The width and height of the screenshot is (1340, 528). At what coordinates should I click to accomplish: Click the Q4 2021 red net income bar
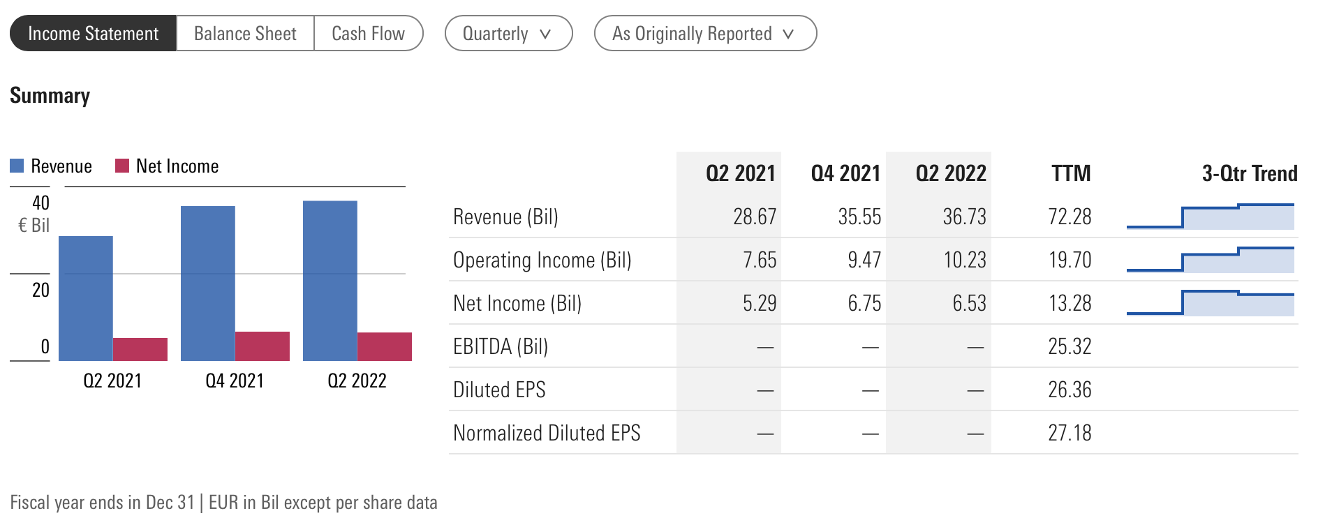coord(262,346)
